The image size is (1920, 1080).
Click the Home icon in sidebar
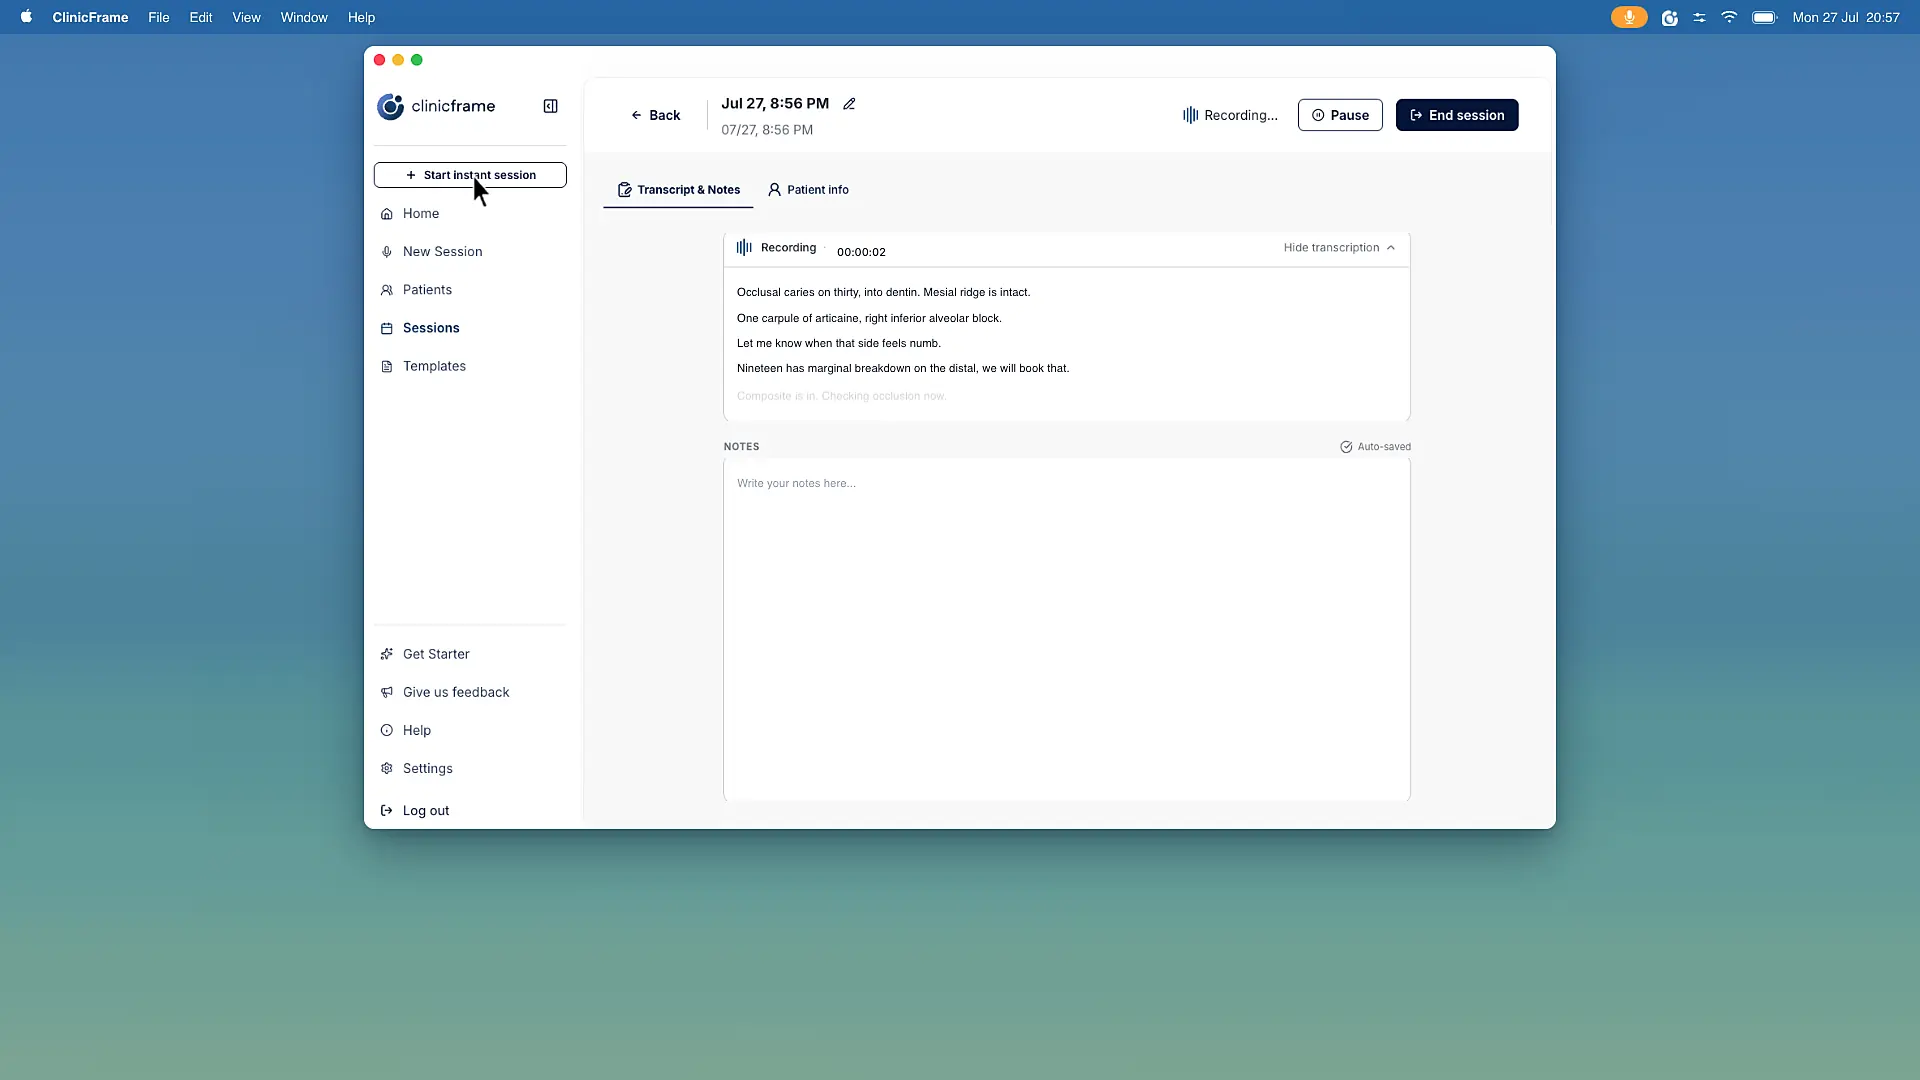(x=387, y=214)
